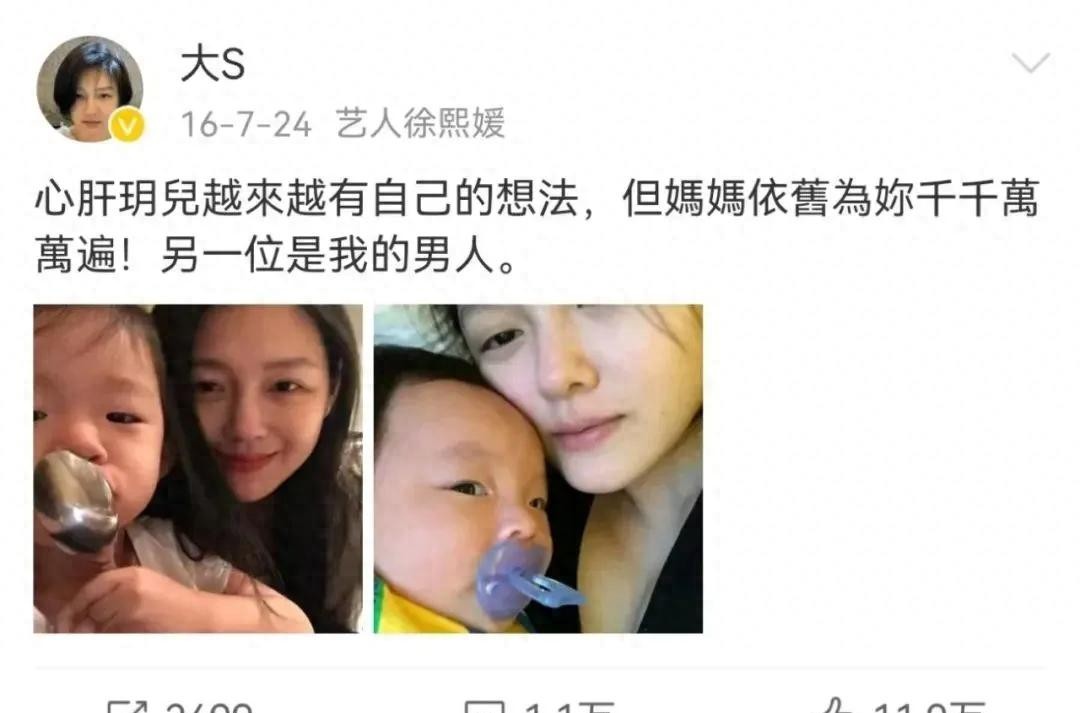Click the divider line above action bar
This screenshot has width=1080, height=713.
point(540,668)
